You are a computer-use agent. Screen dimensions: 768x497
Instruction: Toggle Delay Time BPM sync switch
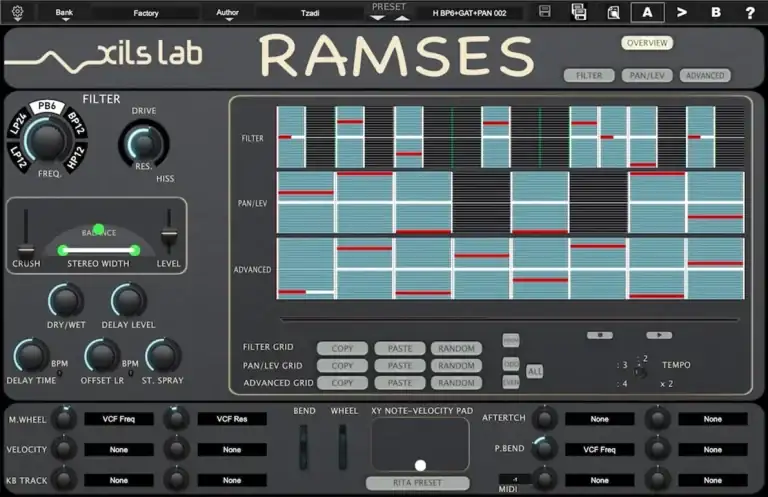[x=59, y=374]
